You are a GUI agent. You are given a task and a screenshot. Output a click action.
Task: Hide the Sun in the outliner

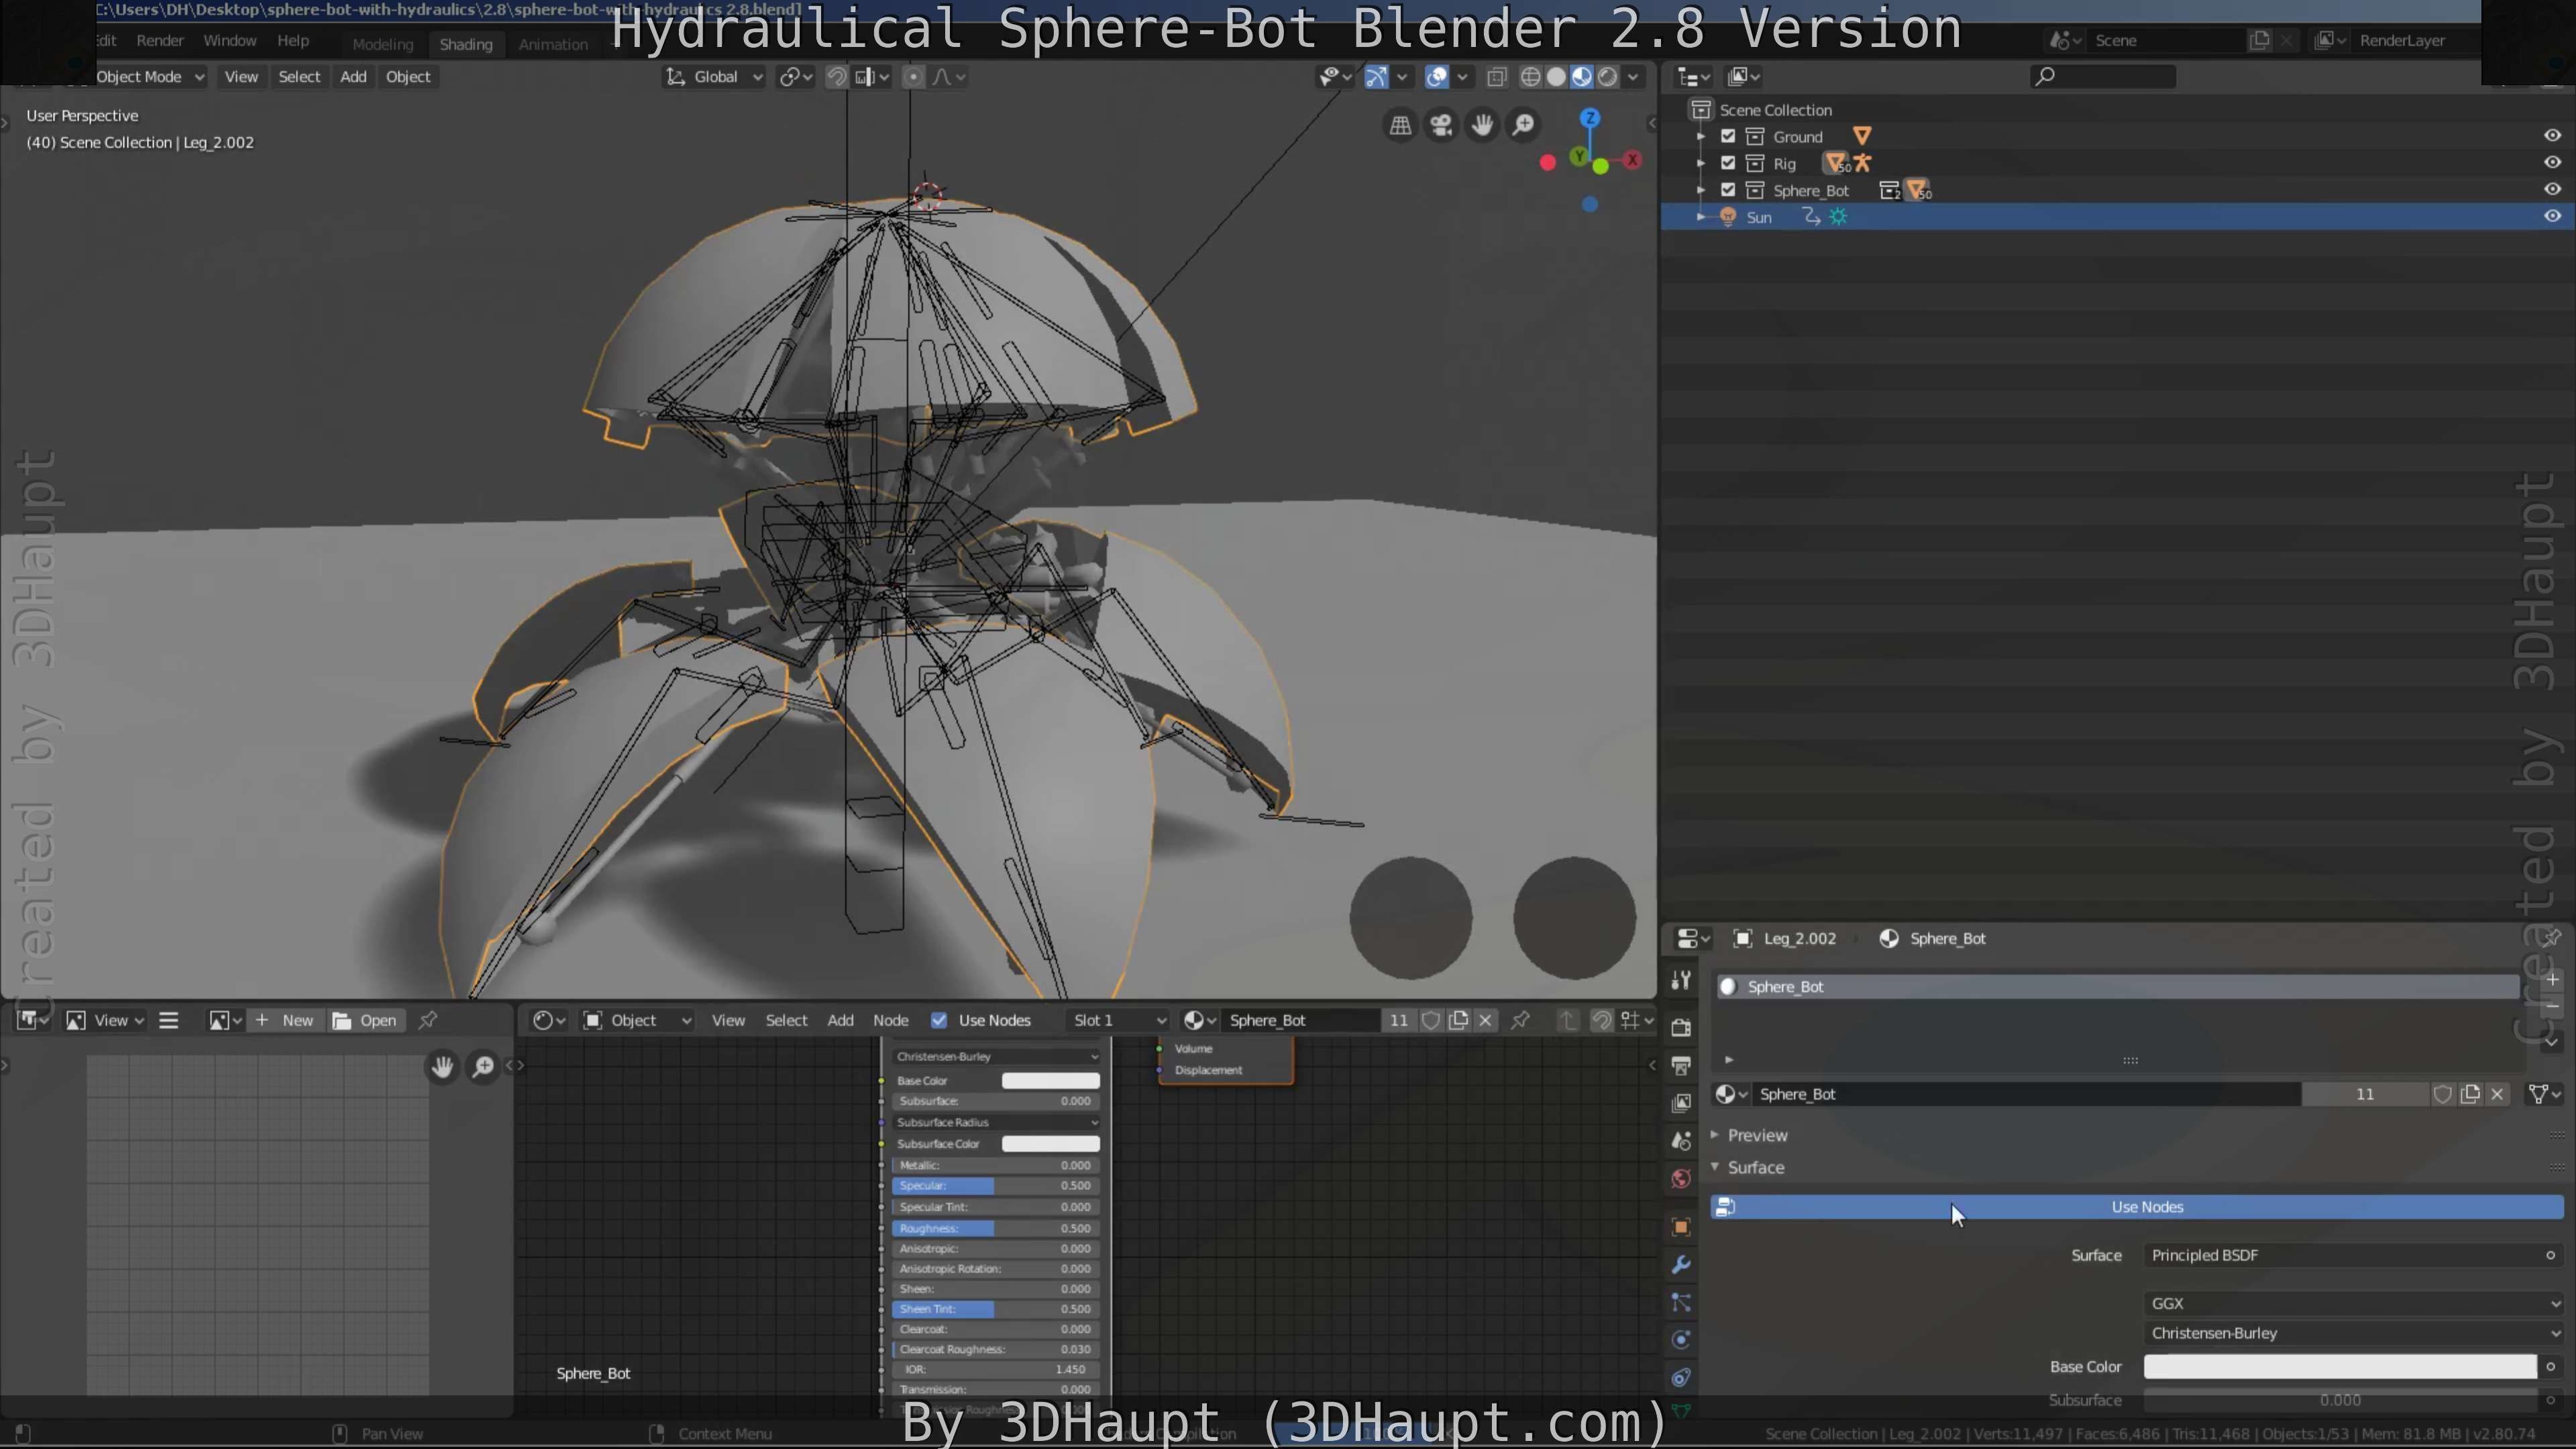click(x=2552, y=216)
